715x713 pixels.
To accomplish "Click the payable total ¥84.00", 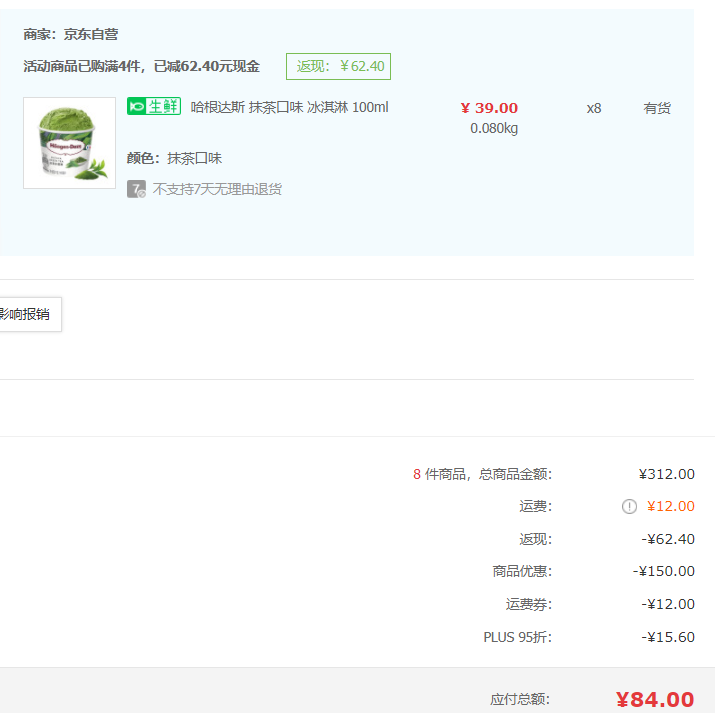I will [655, 699].
